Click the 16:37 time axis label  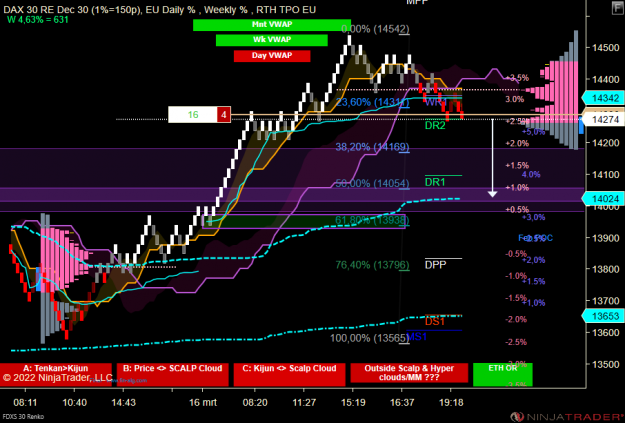pyautogui.click(x=402, y=402)
